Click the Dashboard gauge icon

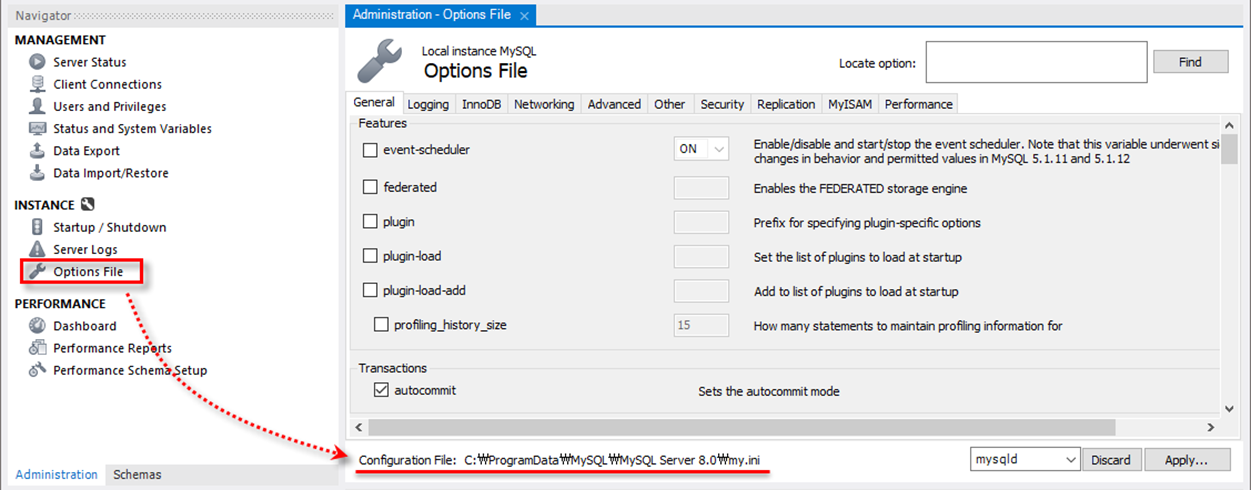pos(37,326)
